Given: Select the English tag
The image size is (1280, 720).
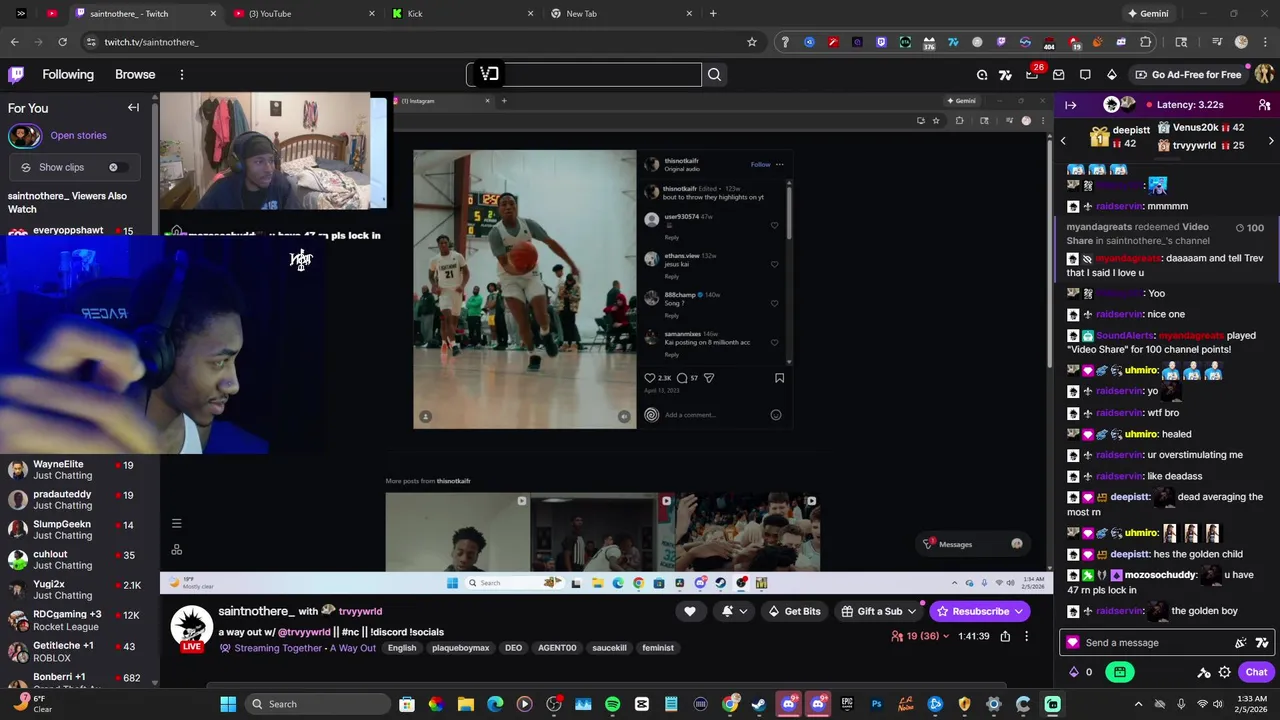Looking at the screenshot, I should click(402, 648).
